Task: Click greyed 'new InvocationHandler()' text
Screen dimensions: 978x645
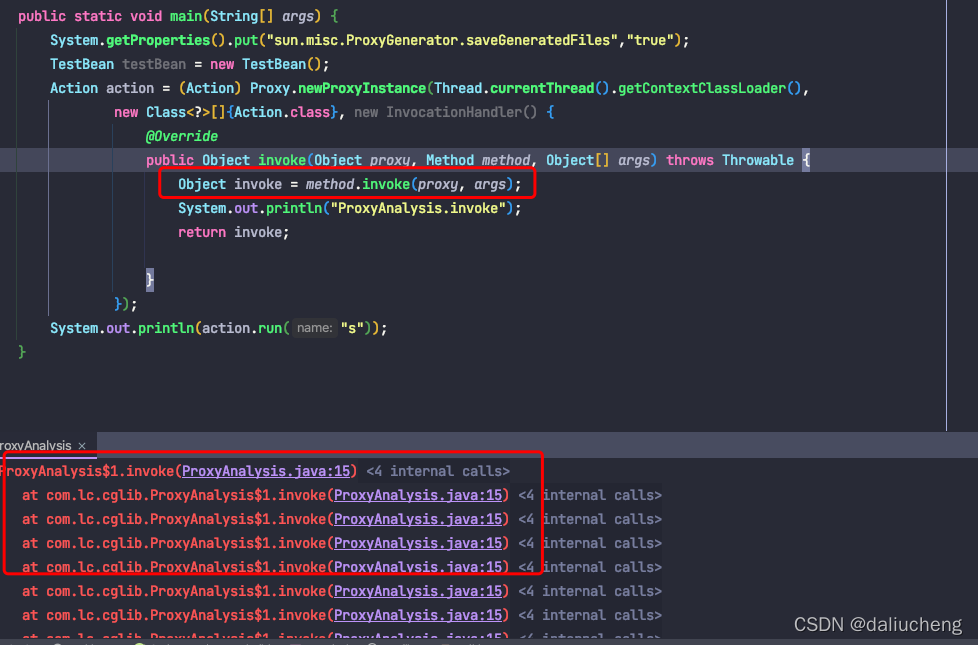Action: 445,112
